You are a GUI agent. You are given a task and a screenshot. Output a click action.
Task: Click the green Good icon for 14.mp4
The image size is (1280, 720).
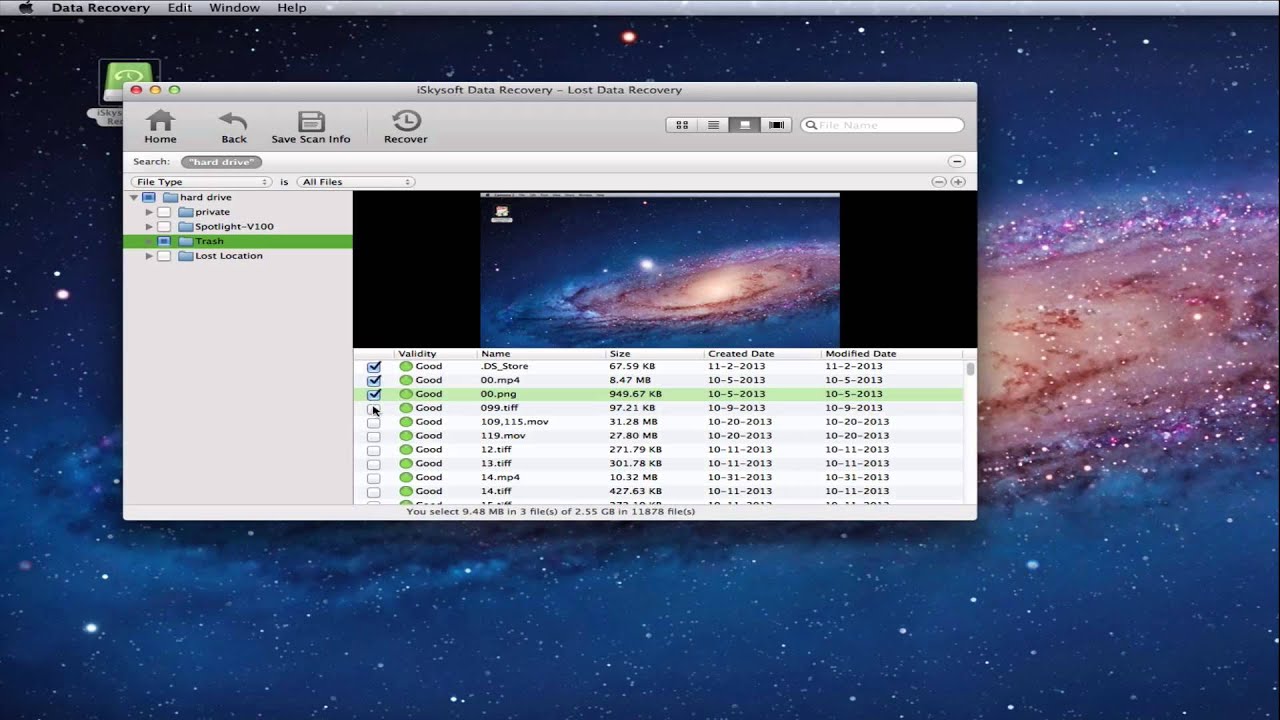coord(406,477)
